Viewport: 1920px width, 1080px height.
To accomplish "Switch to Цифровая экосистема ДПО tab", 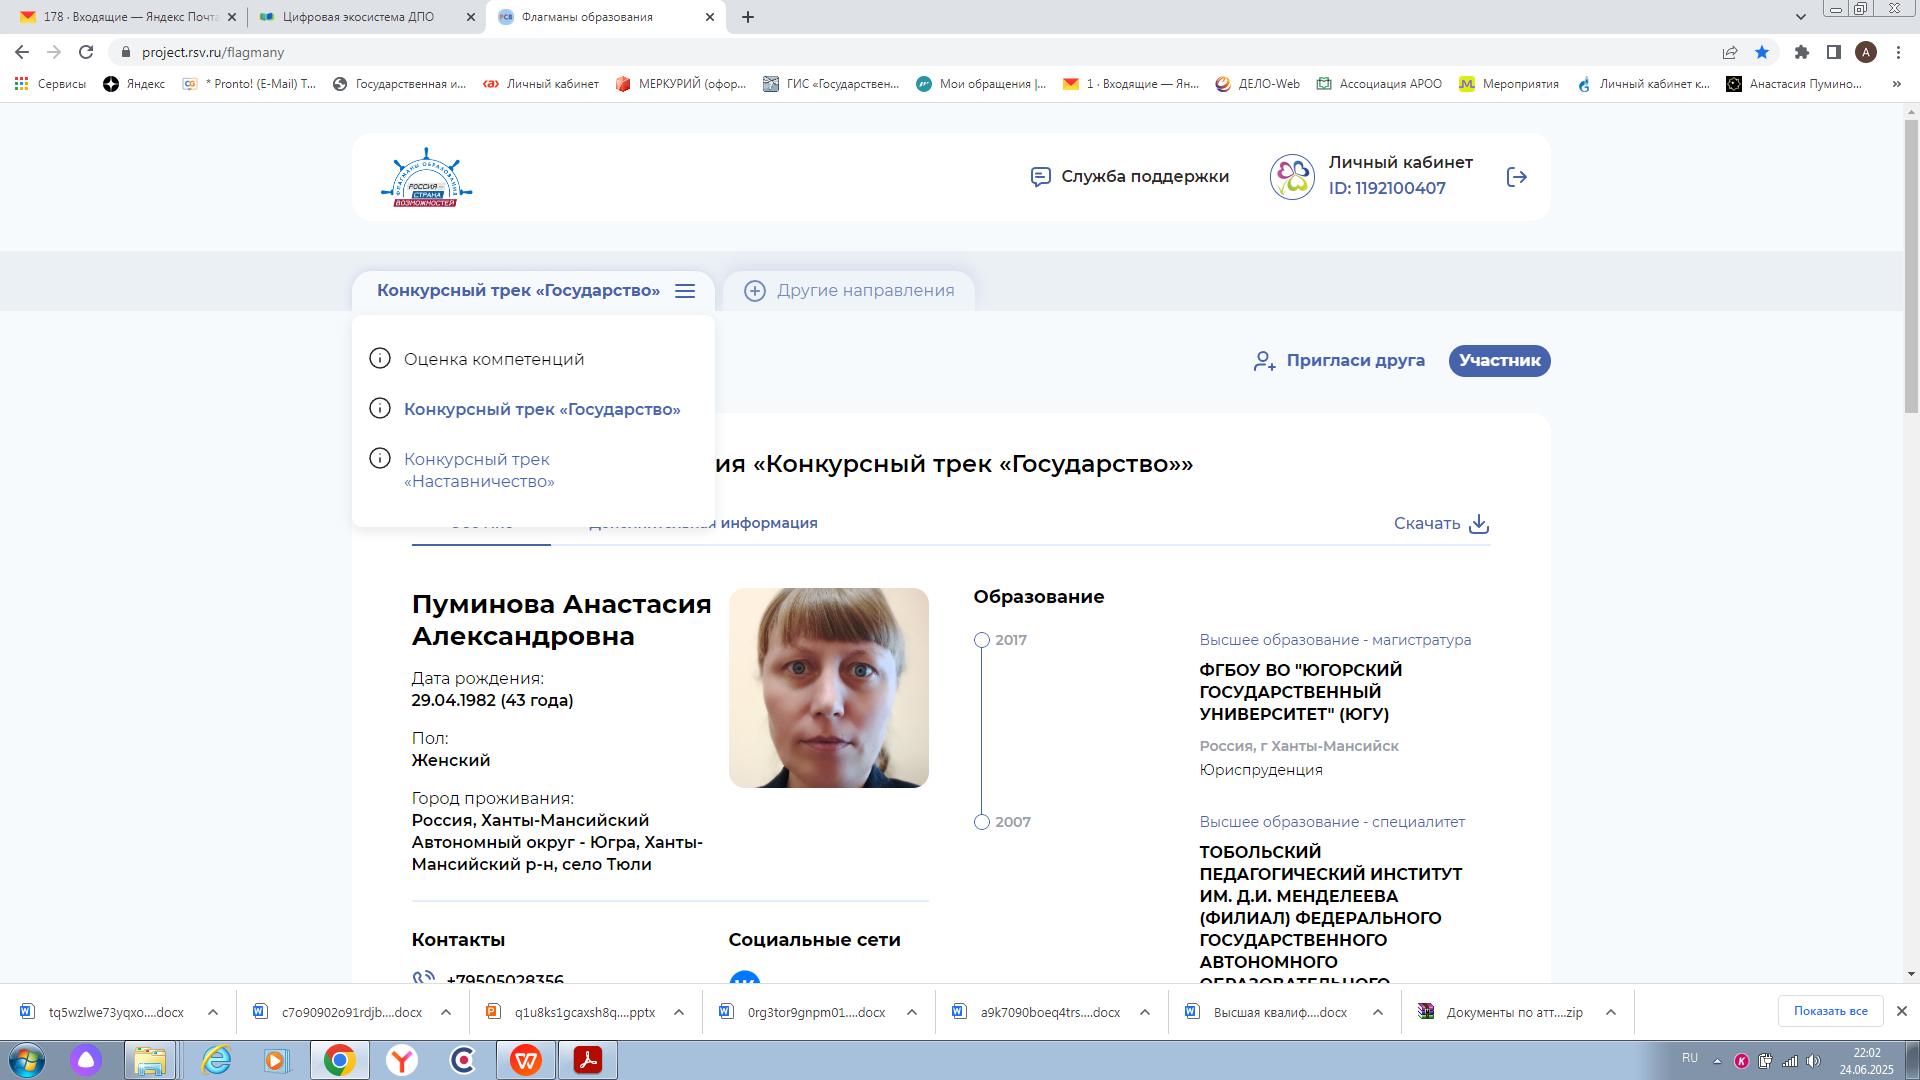I will click(367, 17).
